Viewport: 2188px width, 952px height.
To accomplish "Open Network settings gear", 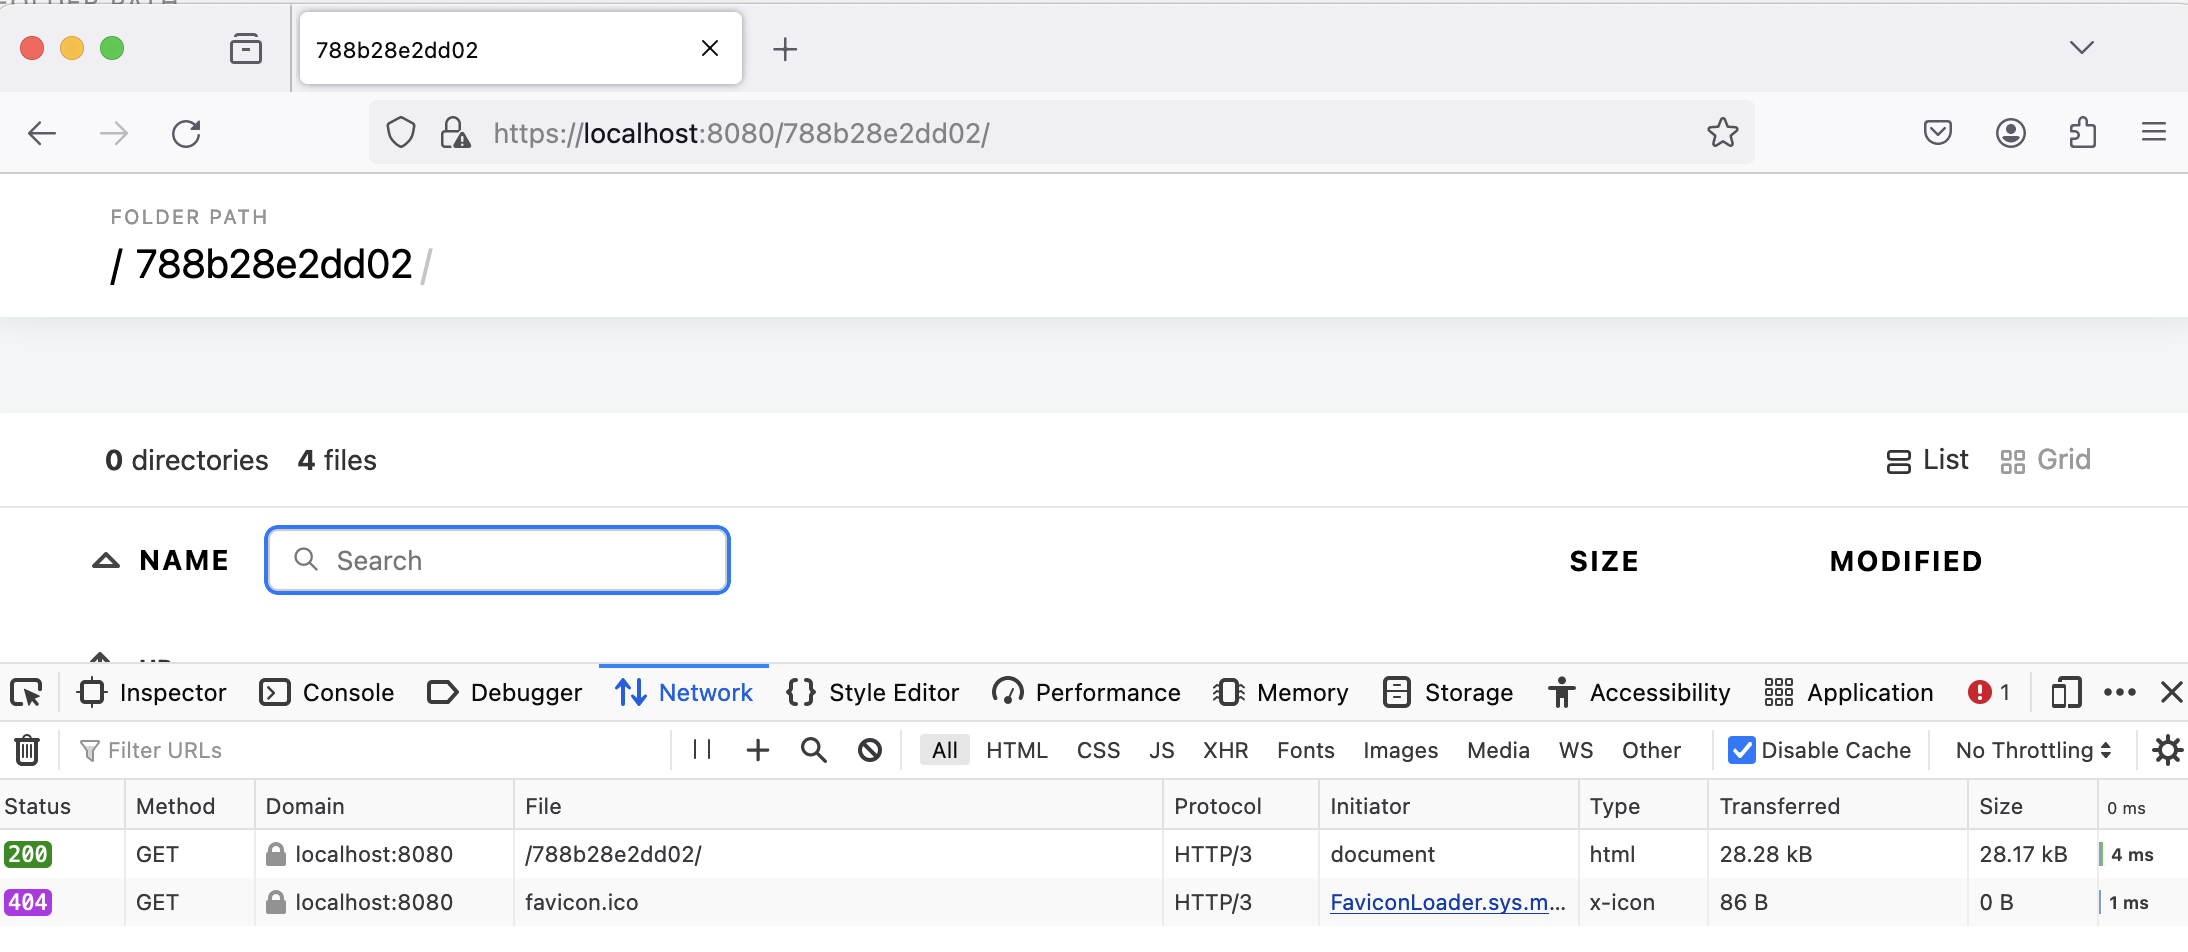I will pos(2167,750).
